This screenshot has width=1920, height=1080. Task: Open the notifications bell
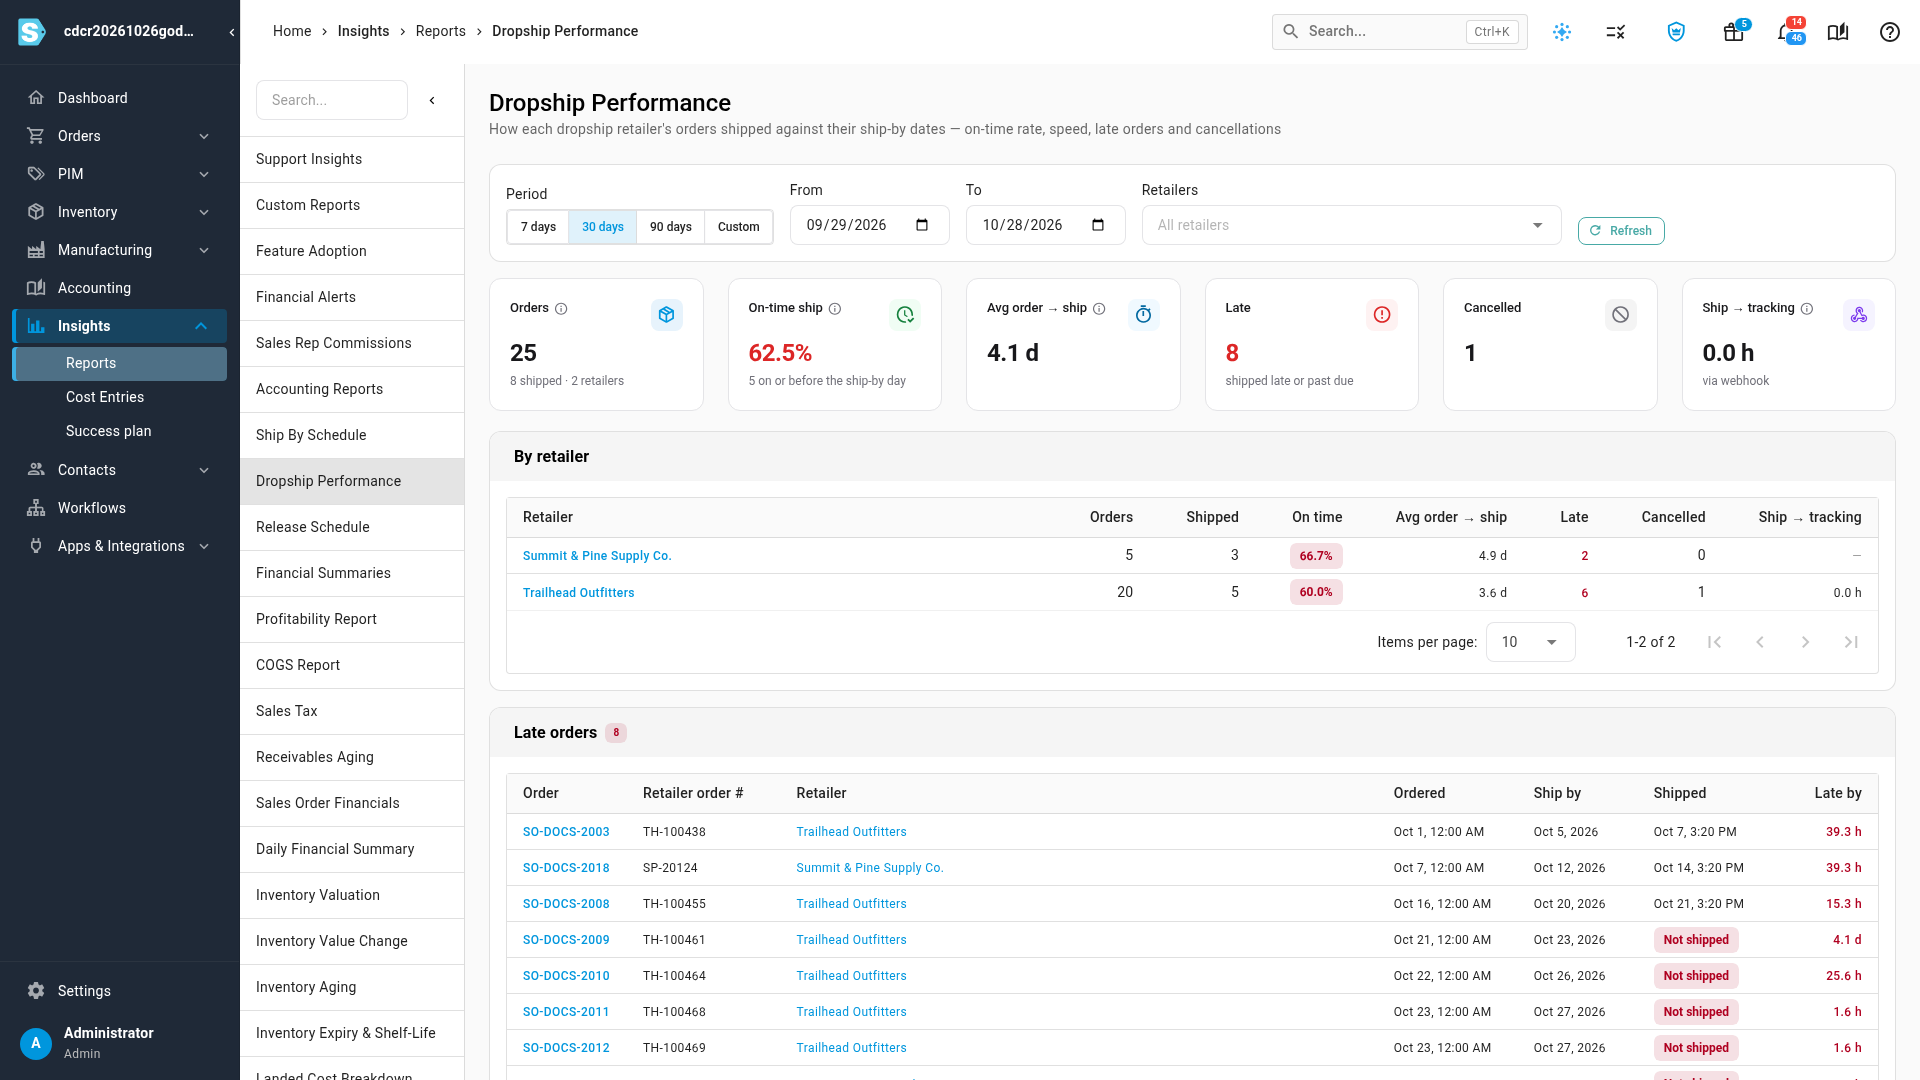[1786, 32]
